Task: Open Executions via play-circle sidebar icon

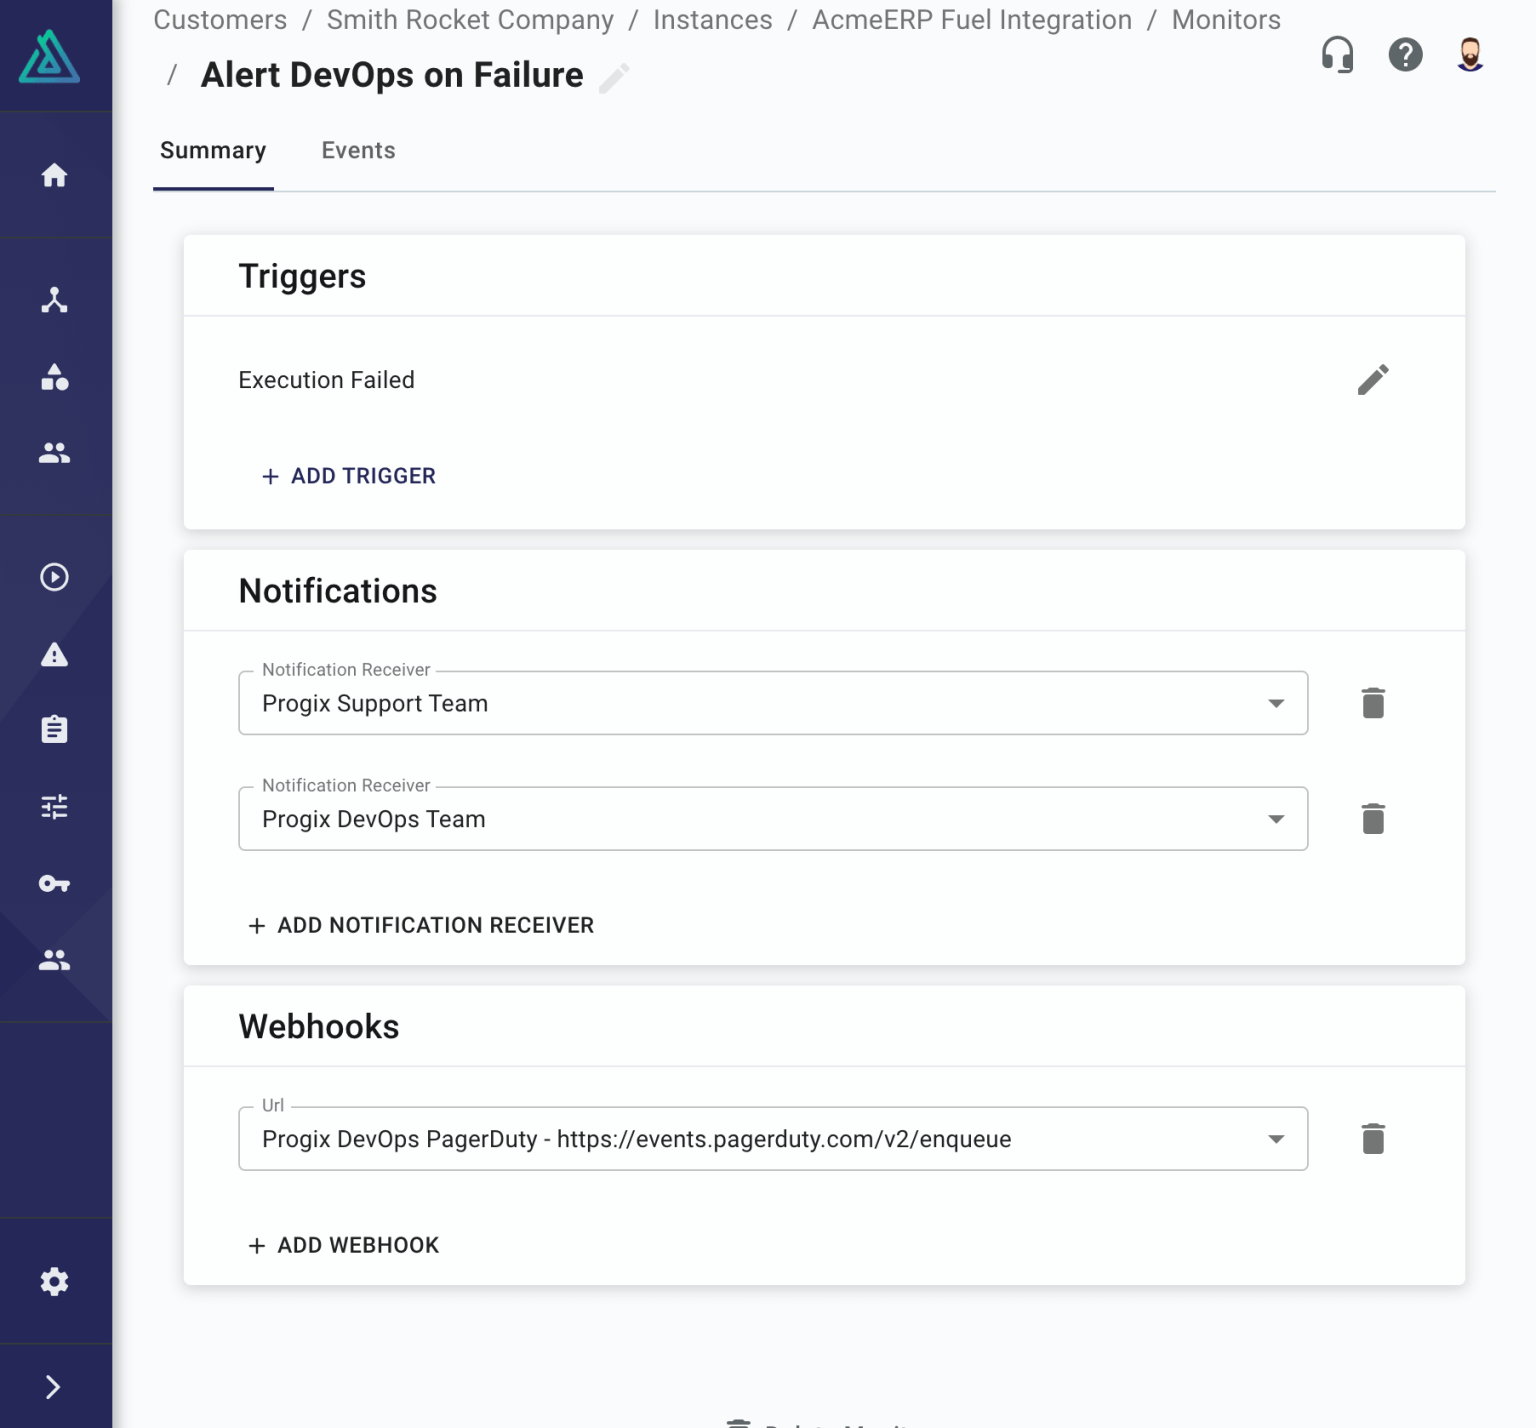Action: tap(54, 577)
